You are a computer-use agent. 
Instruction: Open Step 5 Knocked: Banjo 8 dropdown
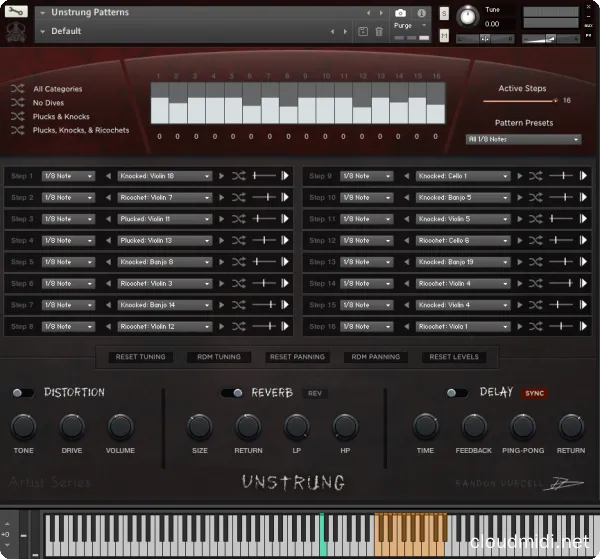point(165,262)
